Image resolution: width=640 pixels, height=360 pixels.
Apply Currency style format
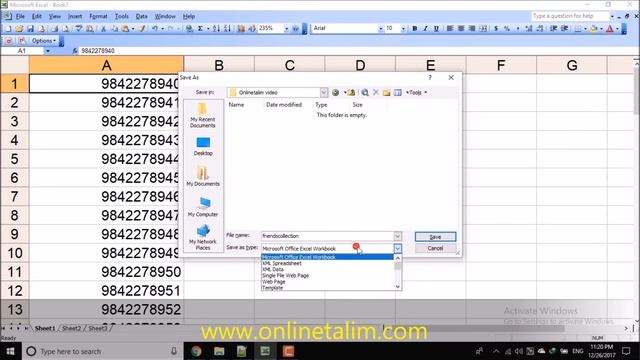(x=496, y=29)
